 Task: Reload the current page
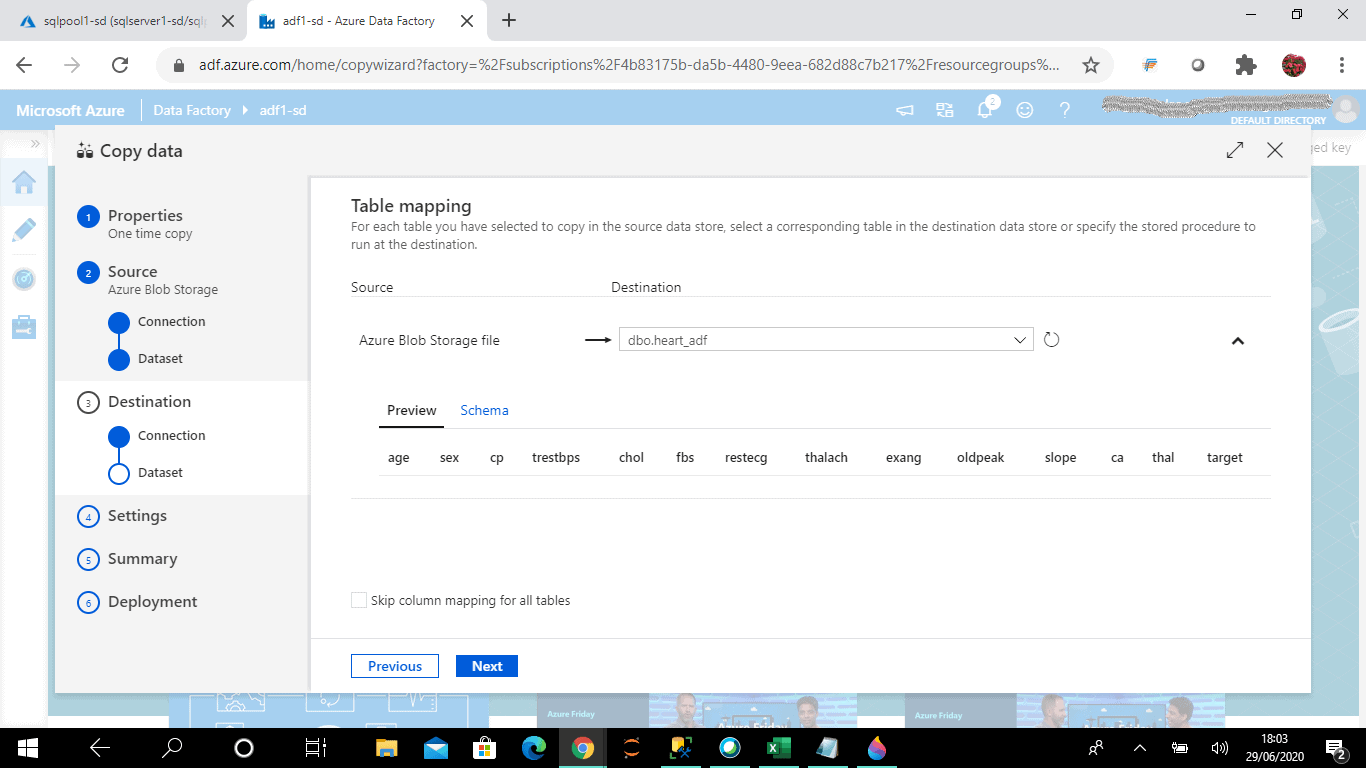point(120,65)
